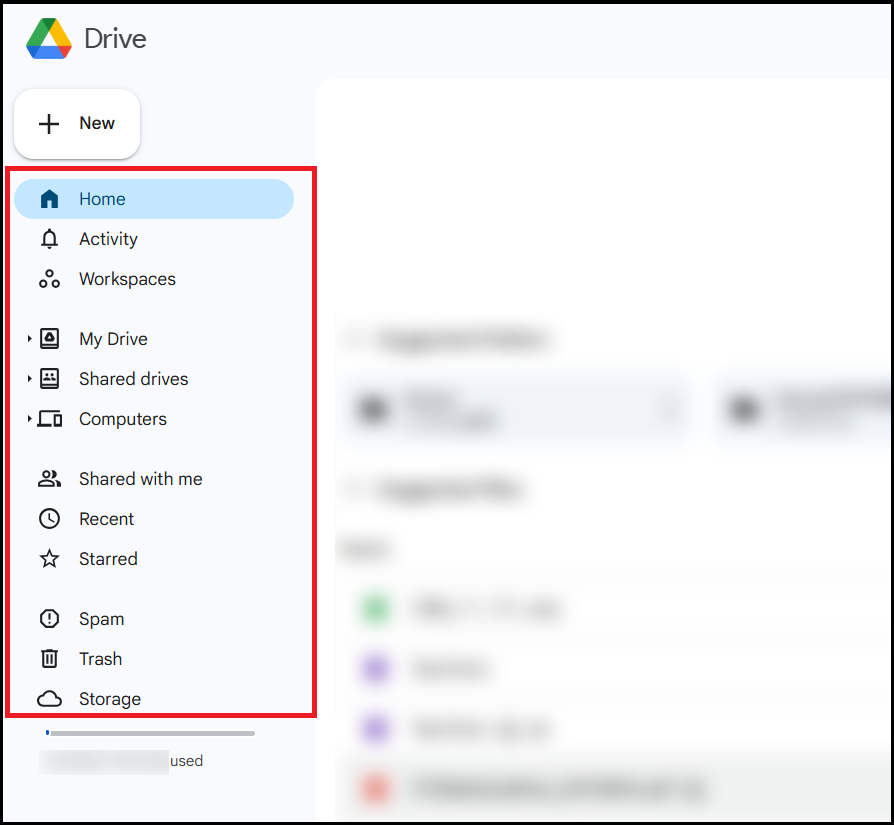Click the Workspaces circles icon
Viewport: 894px width, 825px height.
click(x=49, y=279)
